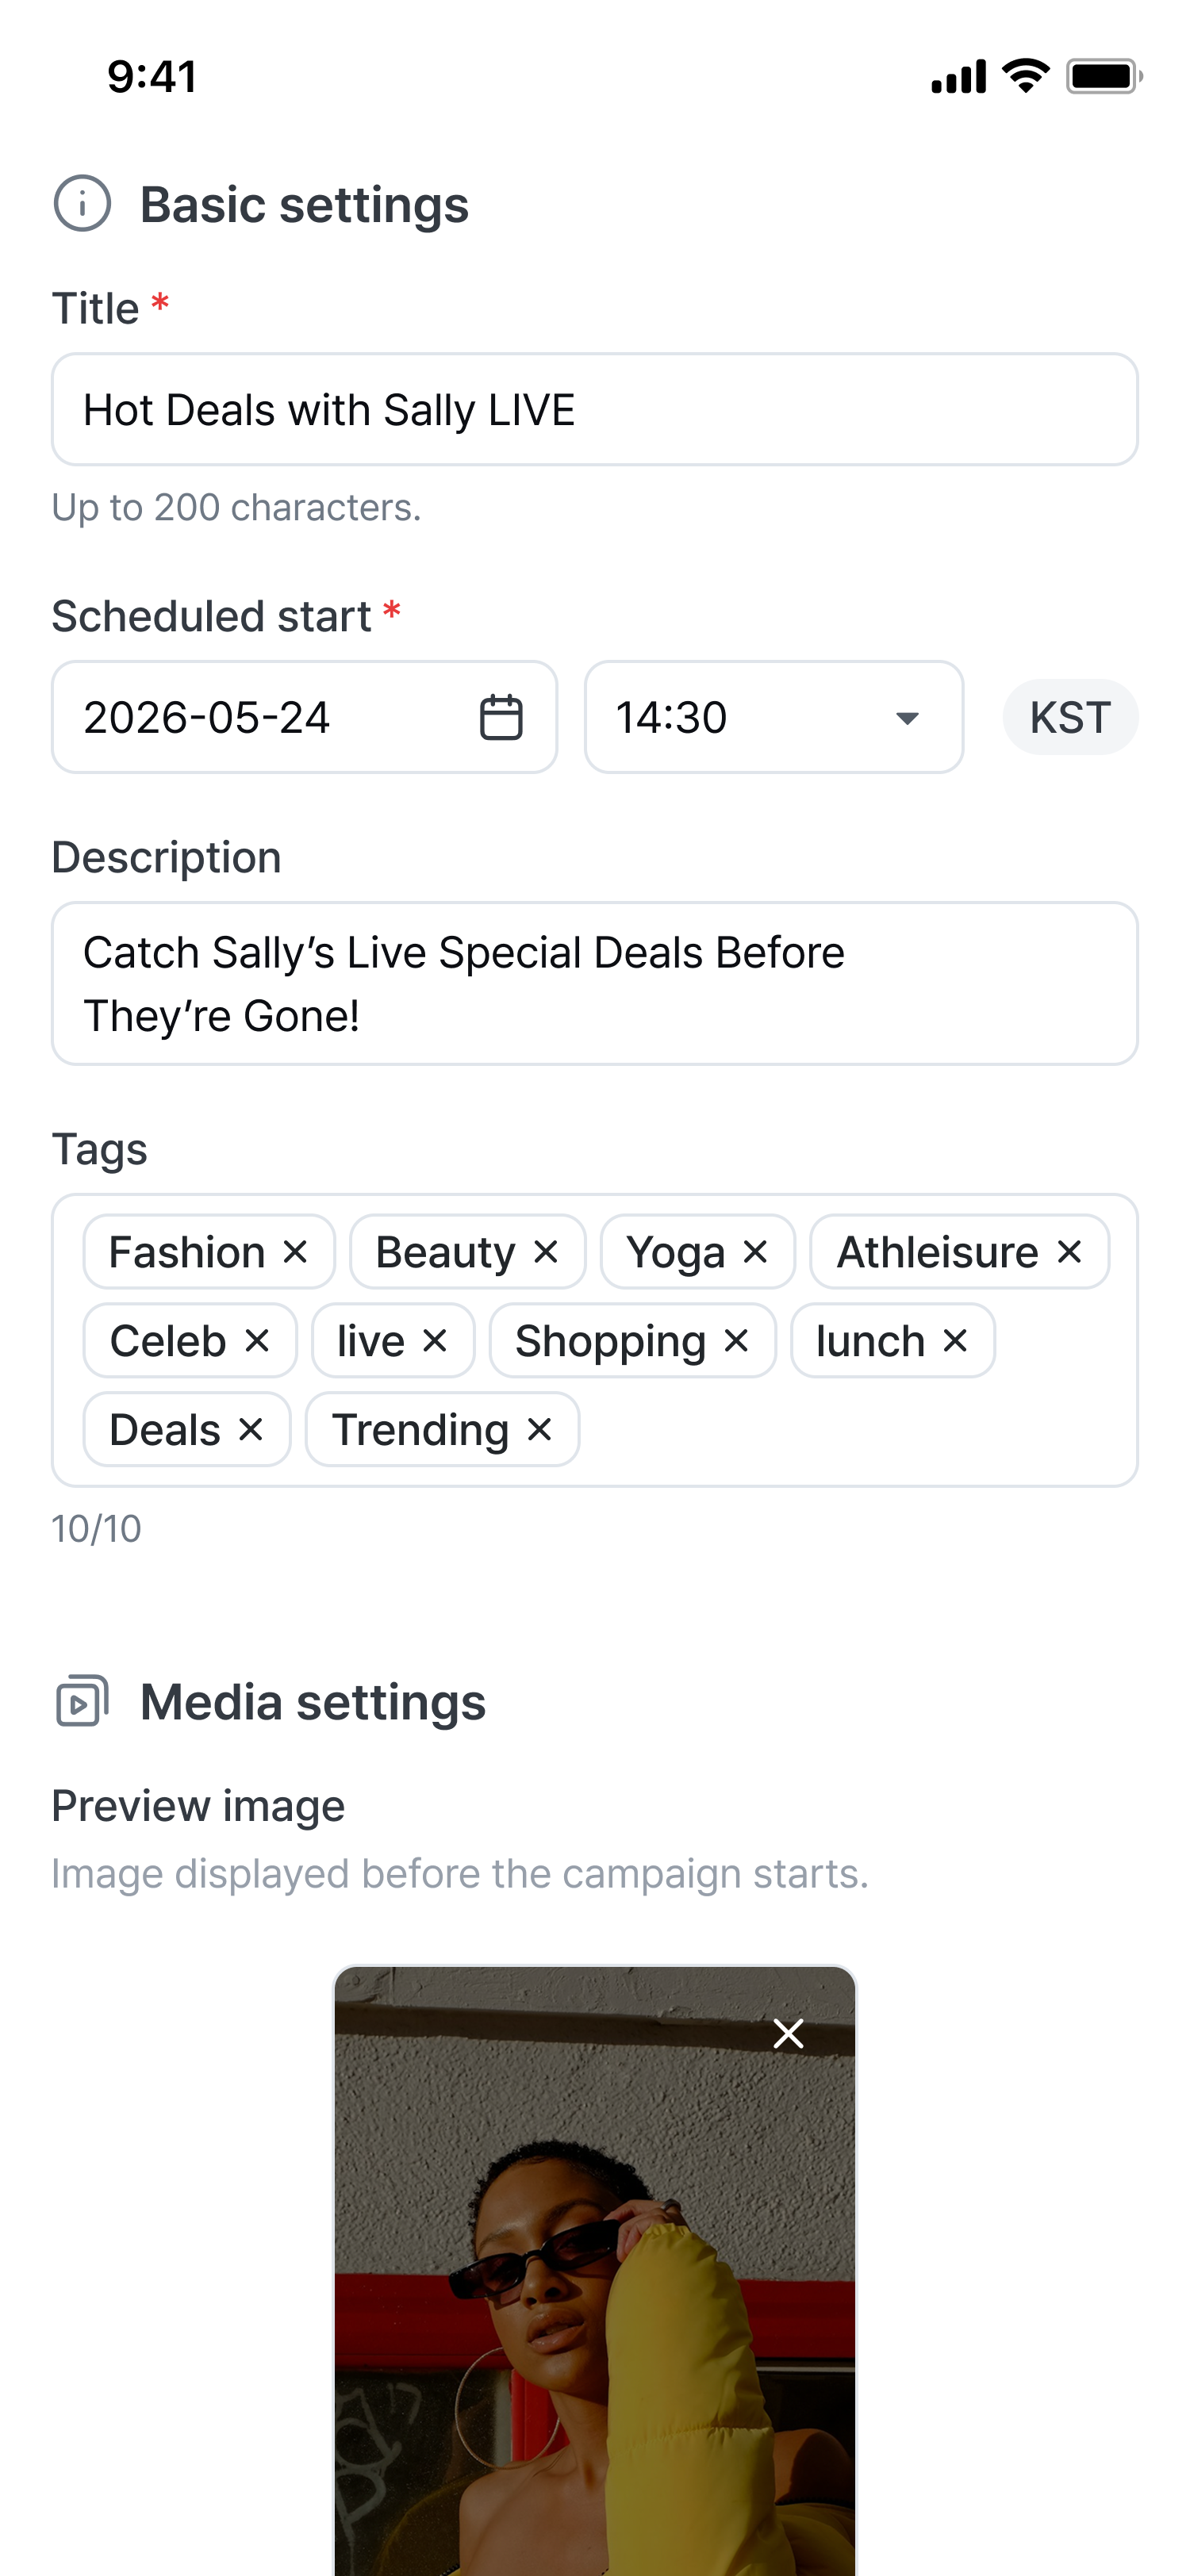
Task: Remove the Athleisure tag
Action: pyautogui.click(x=1070, y=1252)
